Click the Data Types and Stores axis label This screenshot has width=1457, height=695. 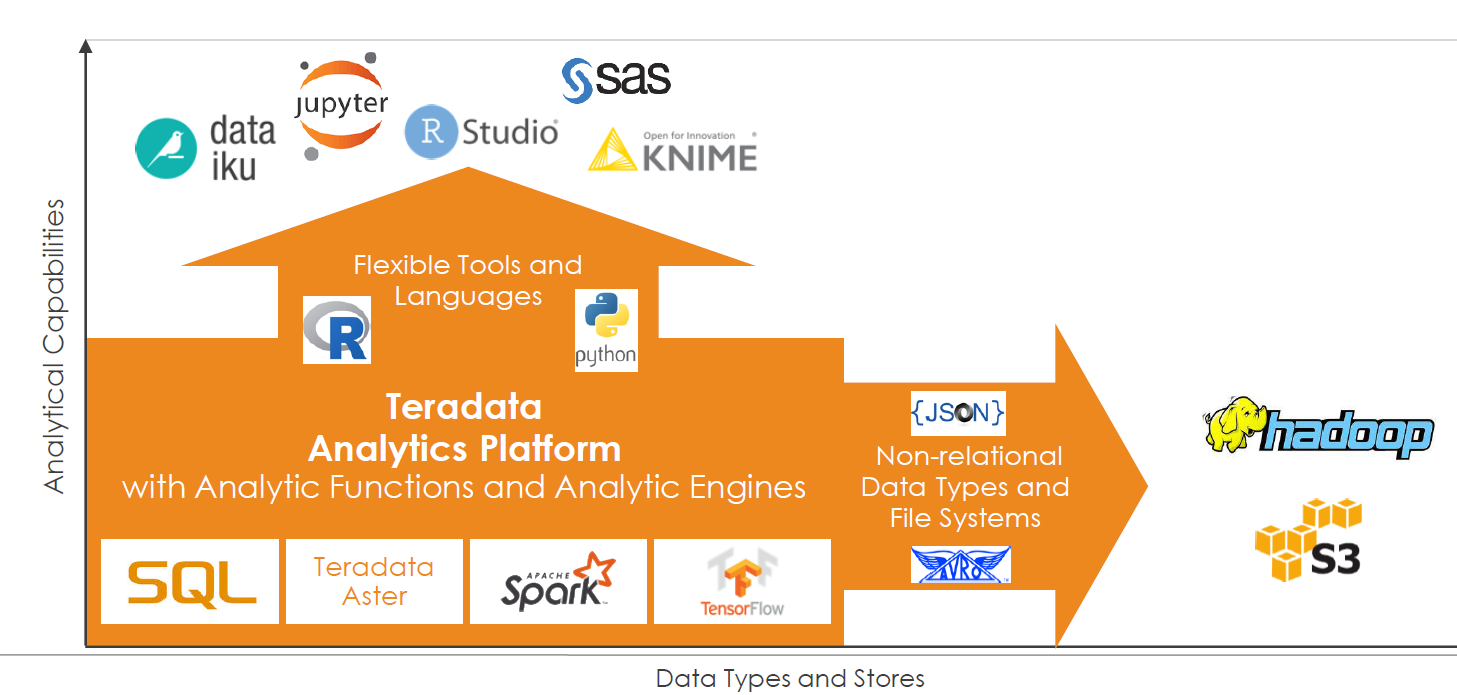pos(790,679)
